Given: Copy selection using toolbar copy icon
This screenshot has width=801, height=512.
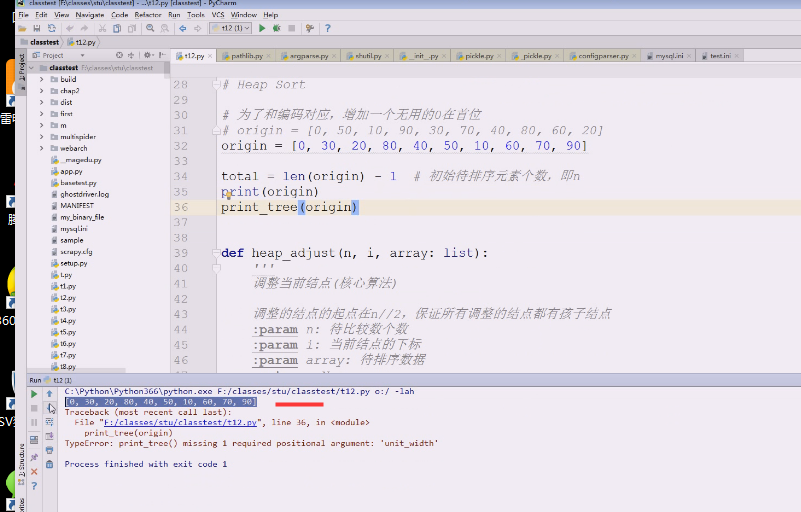Looking at the screenshot, I should (117, 29).
